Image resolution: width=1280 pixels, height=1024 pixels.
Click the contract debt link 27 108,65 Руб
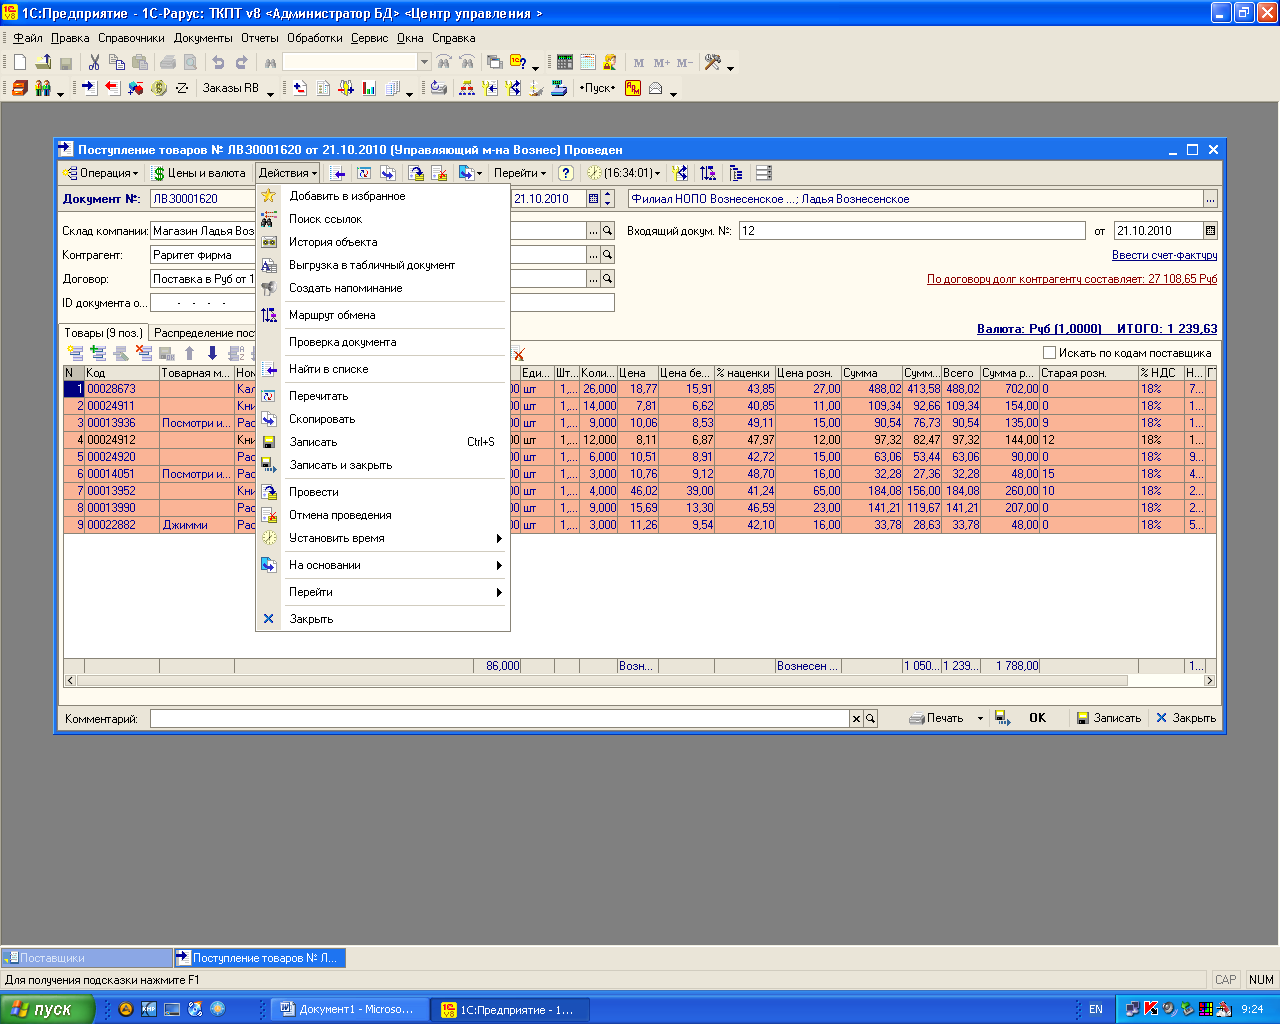point(1072,279)
